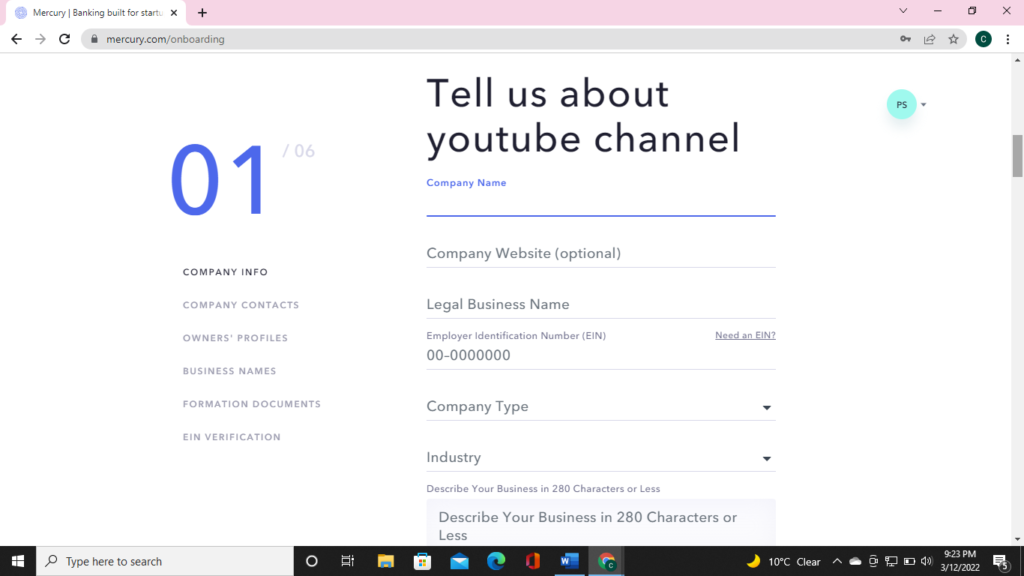This screenshot has height=576, width=1024.
Task: Open the Company Type dropdown
Action: pyautogui.click(x=601, y=406)
